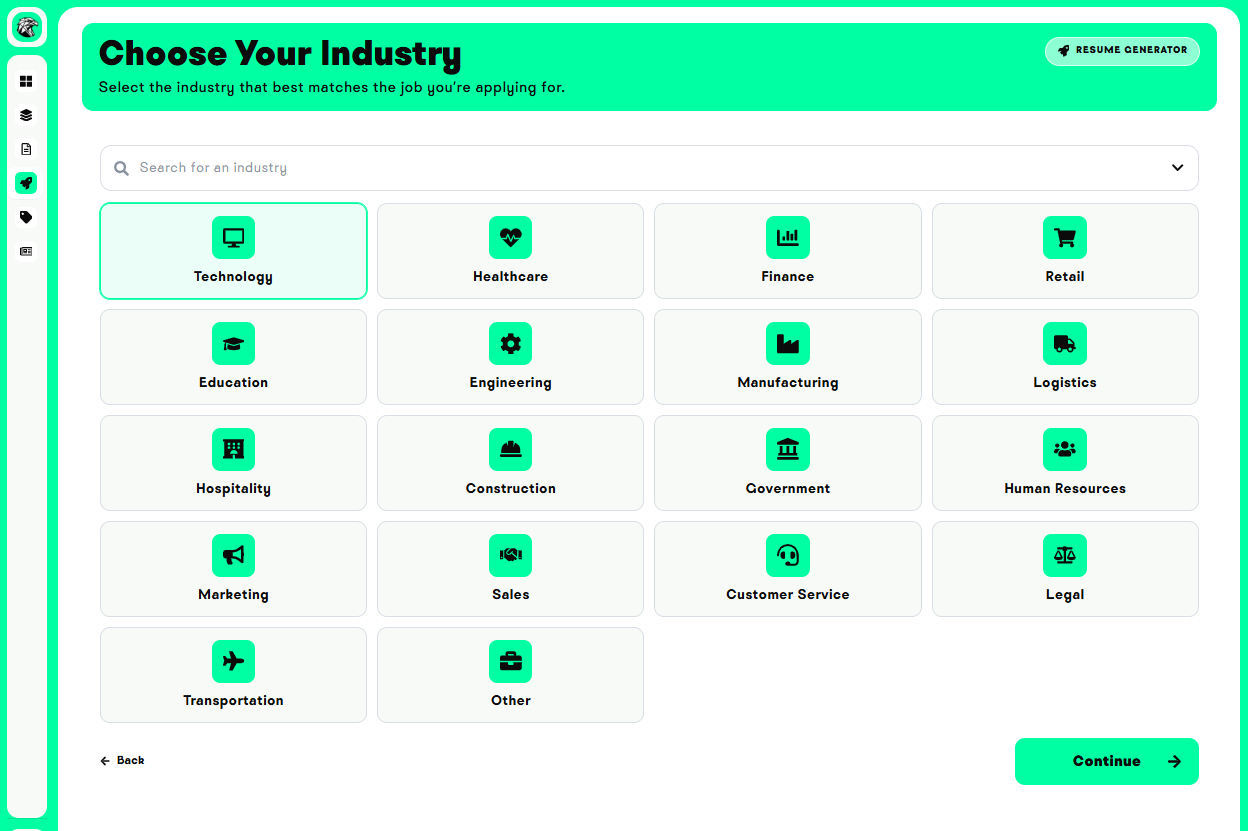
Task: Select the Human Resources people card
Action: click(1065, 463)
